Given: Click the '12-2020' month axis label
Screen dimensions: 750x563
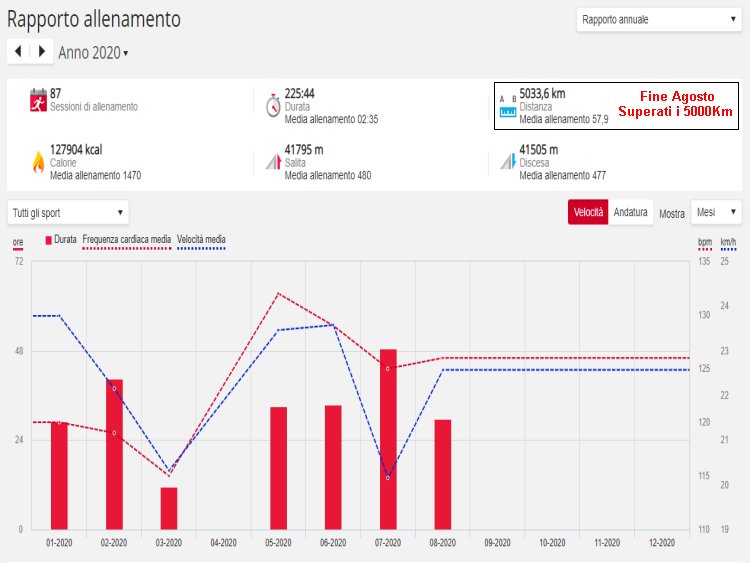Looking at the screenshot, I should (x=662, y=543).
